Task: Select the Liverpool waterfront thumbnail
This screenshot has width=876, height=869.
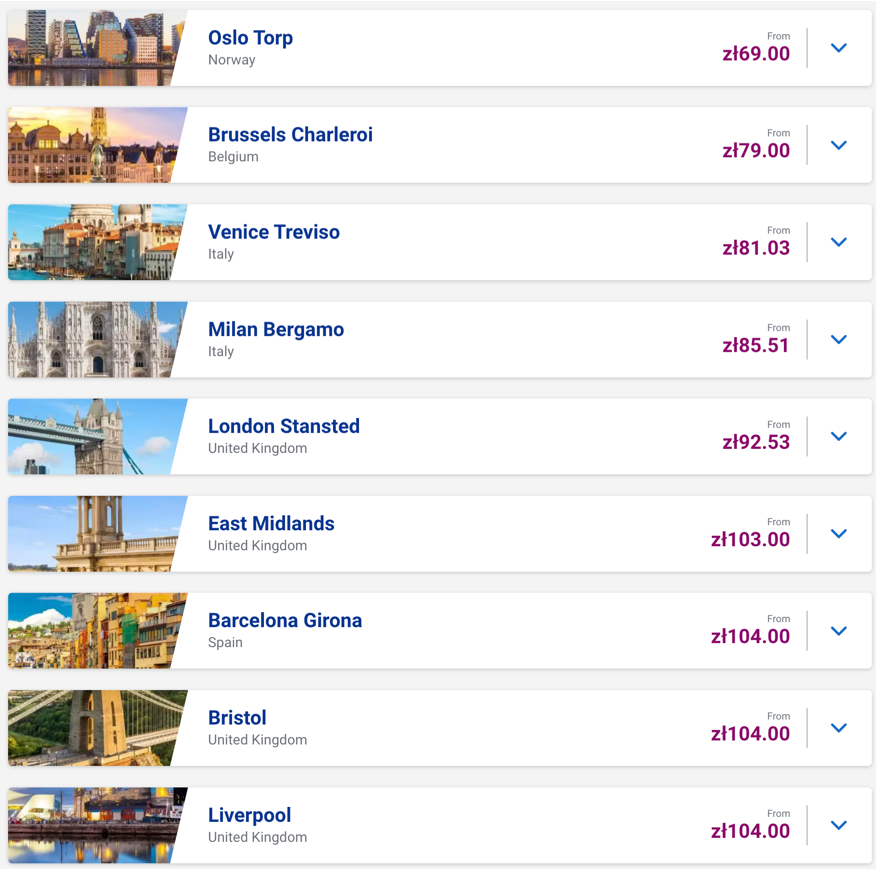Action: coord(97,825)
